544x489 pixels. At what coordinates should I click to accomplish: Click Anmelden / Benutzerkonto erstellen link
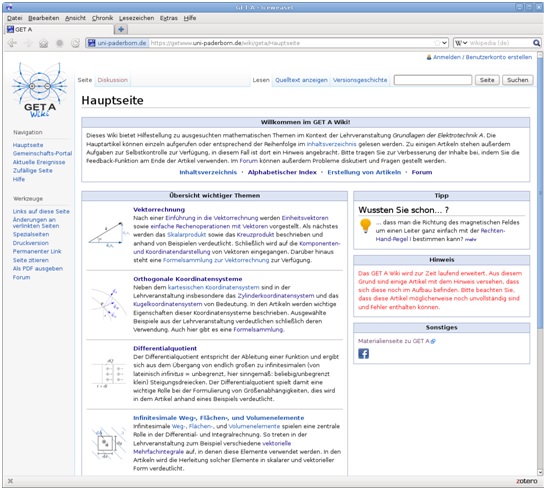point(482,57)
